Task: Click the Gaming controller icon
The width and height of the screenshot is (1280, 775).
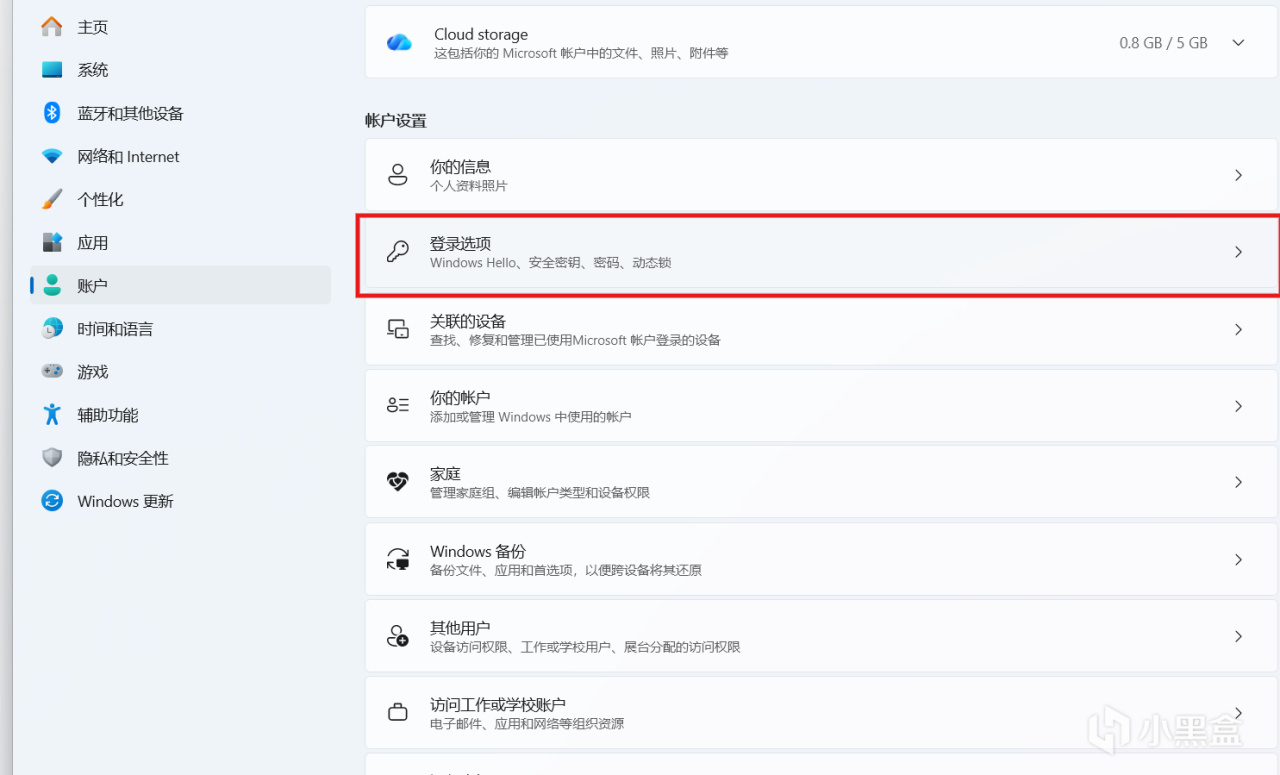Action: [52, 371]
